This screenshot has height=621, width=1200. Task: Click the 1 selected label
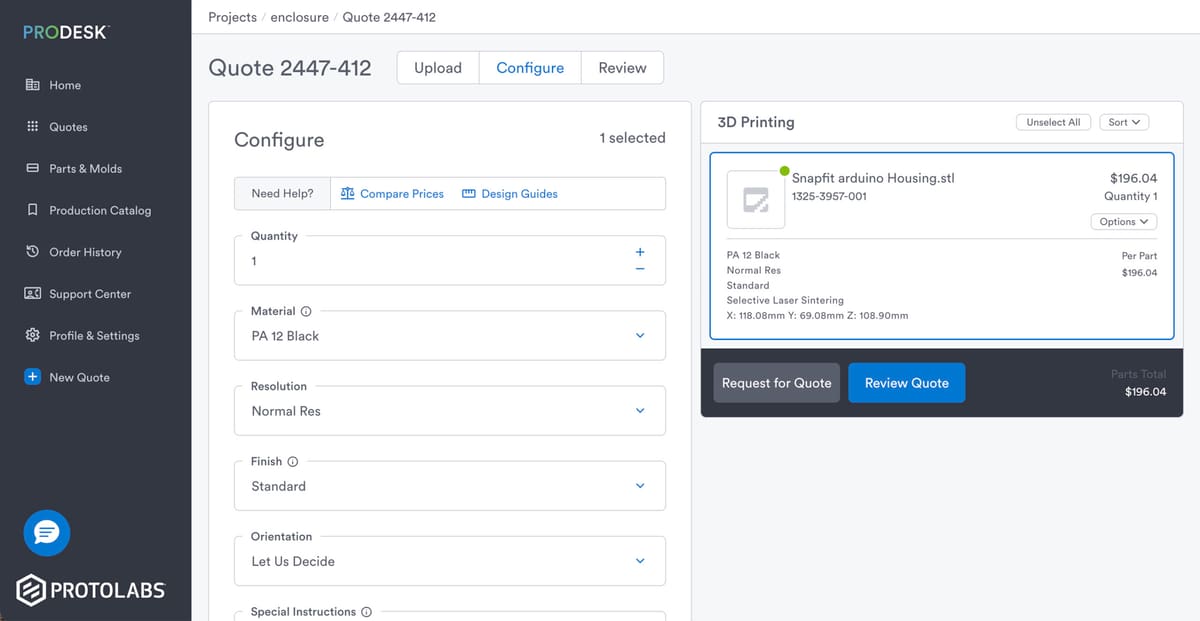click(x=632, y=138)
